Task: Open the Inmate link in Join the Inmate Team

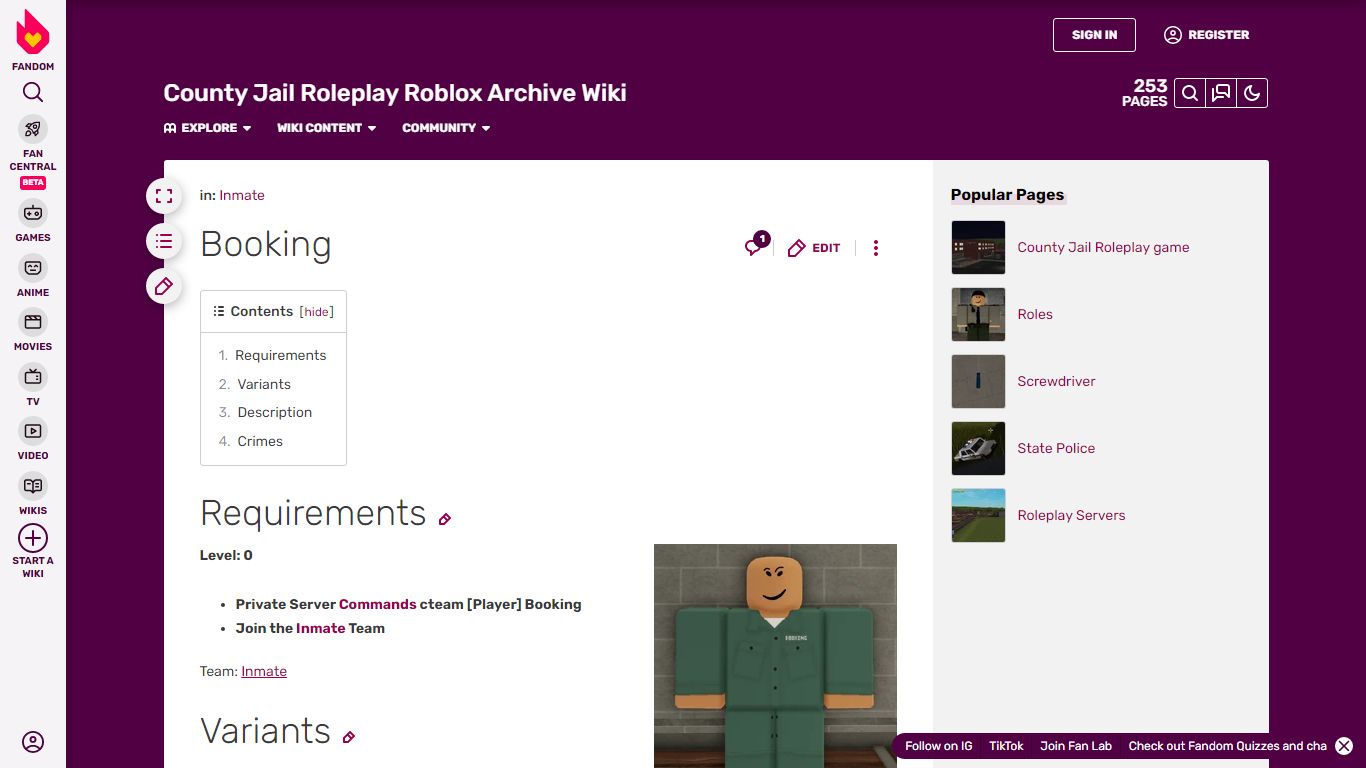Action: [320, 628]
